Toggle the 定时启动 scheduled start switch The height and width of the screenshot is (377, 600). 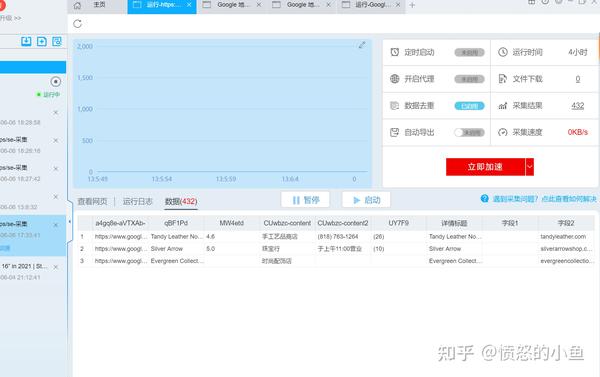[x=470, y=52]
